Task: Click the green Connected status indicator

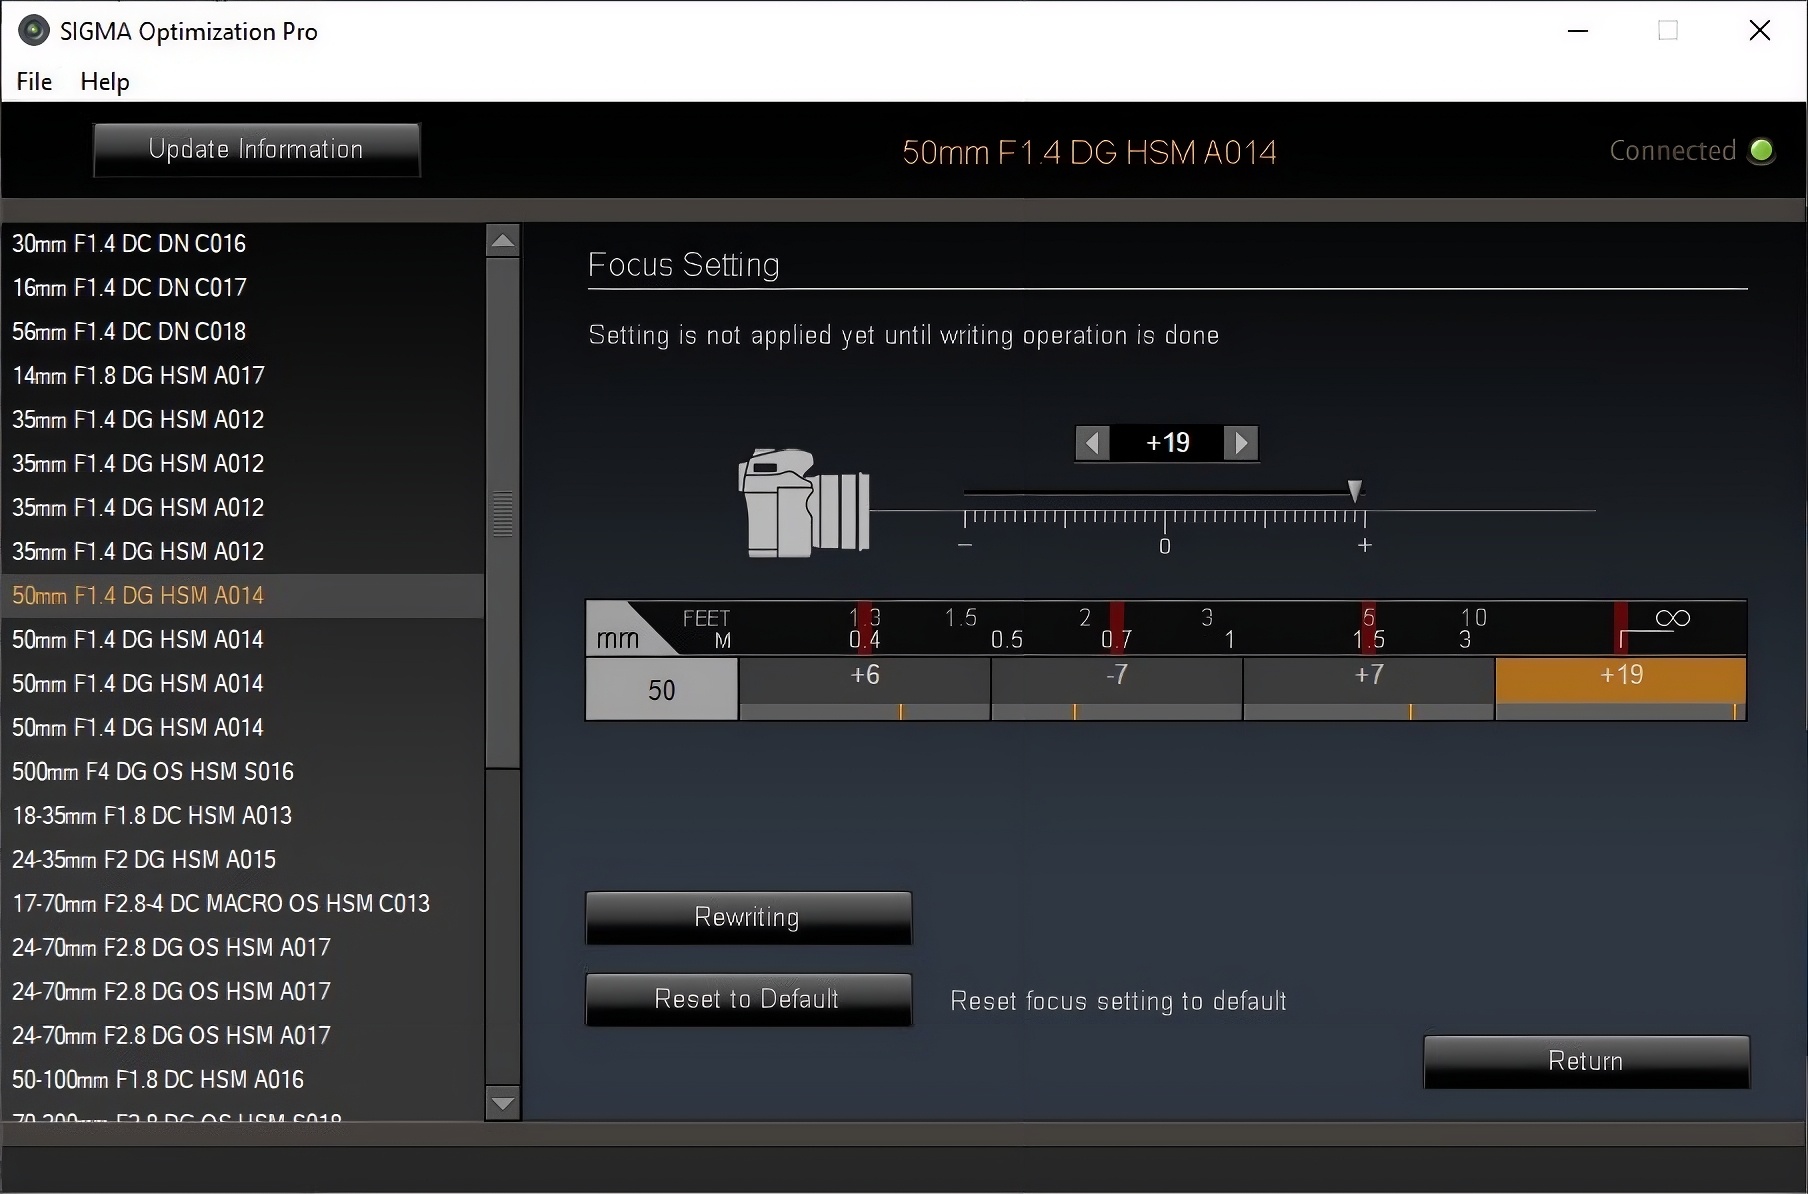Action: [1761, 151]
